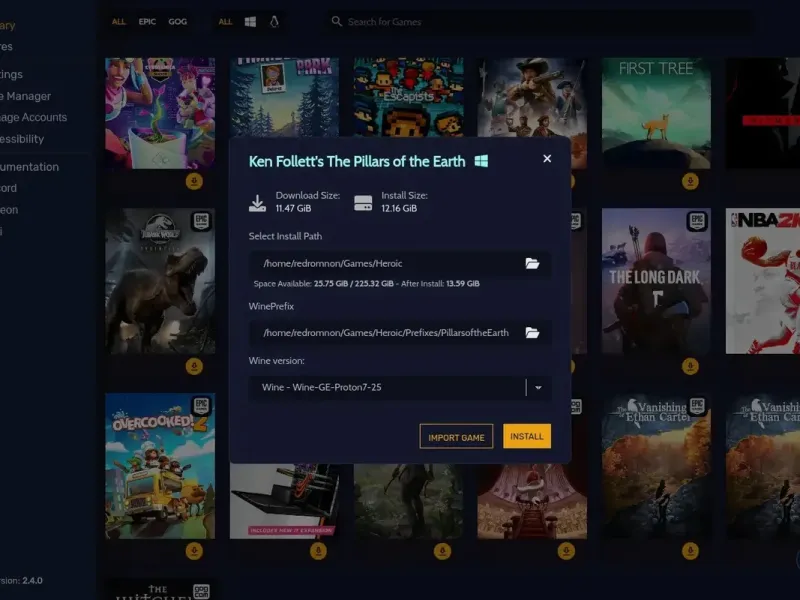
Task: Download icon under Overcooked! 2
Action: pos(194,551)
